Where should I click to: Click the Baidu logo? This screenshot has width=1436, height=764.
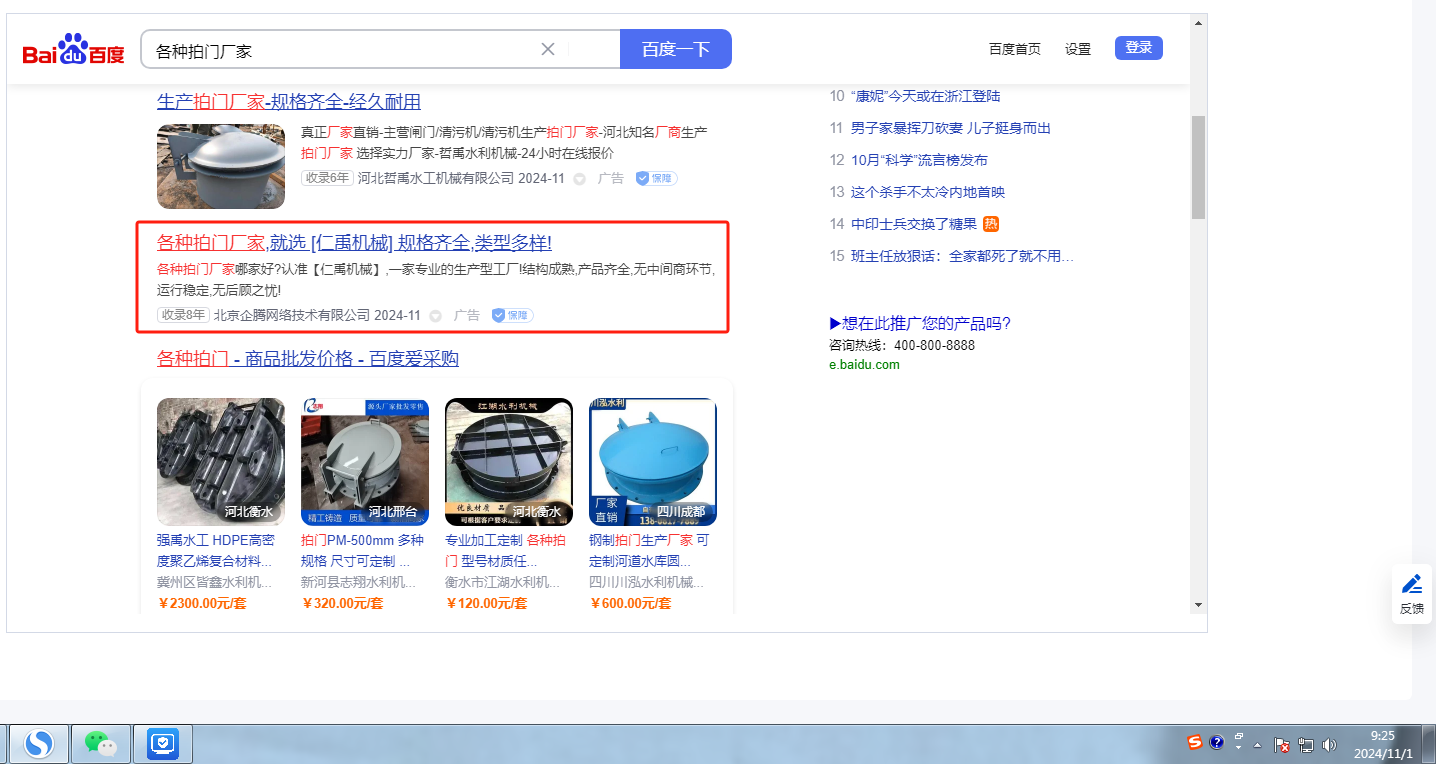(x=73, y=49)
